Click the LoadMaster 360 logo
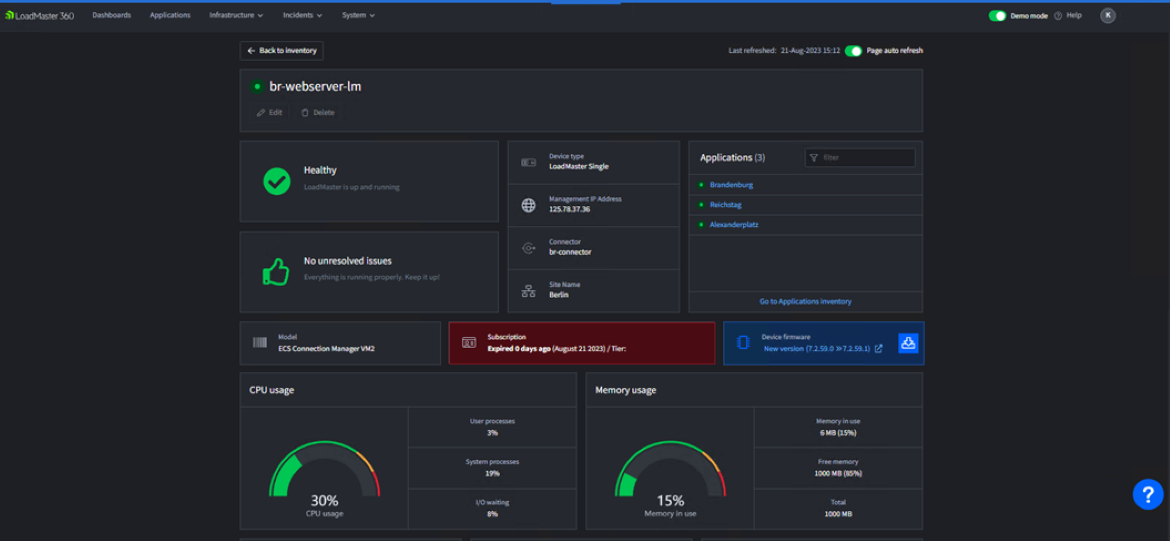Viewport: 1170px width, 541px height. (39, 16)
